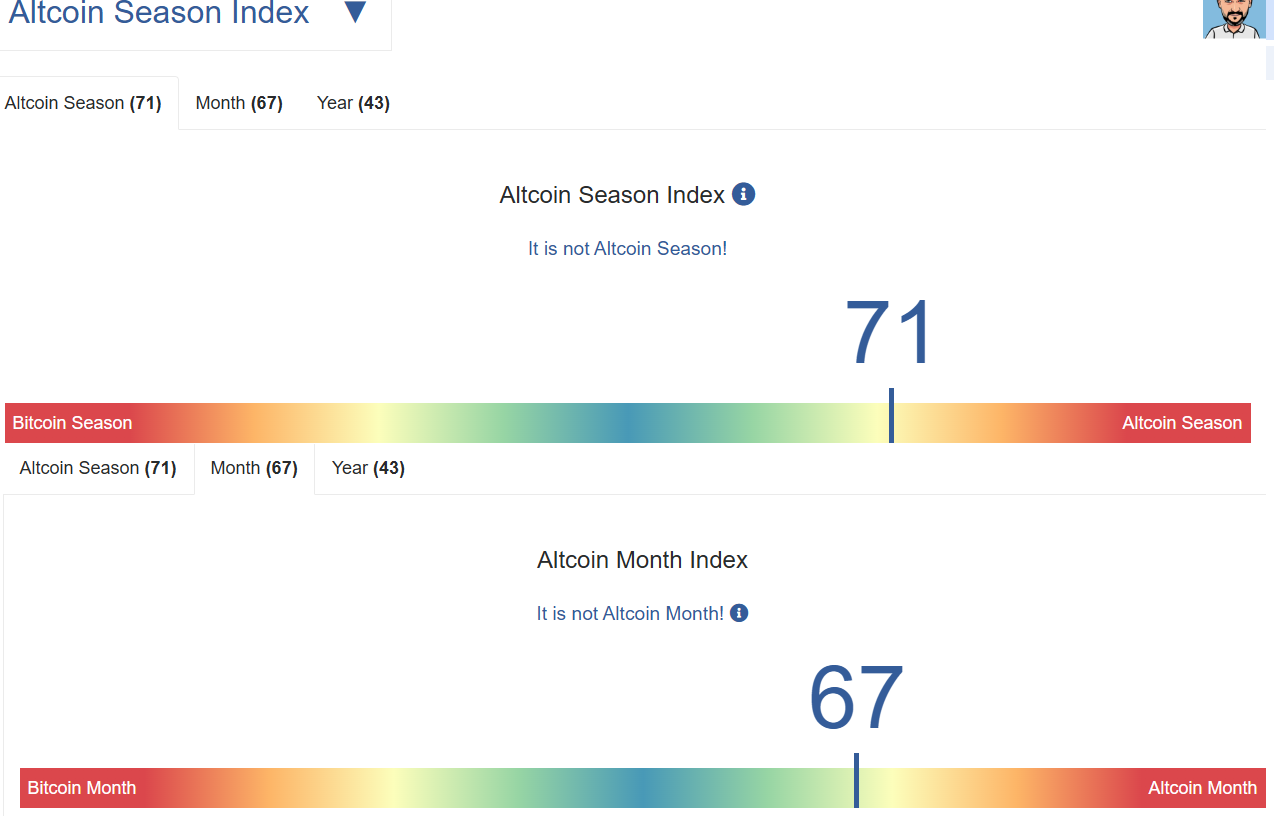Open the info icon beside It is not Altcoin Month
The height and width of the screenshot is (816, 1274).
click(739, 613)
